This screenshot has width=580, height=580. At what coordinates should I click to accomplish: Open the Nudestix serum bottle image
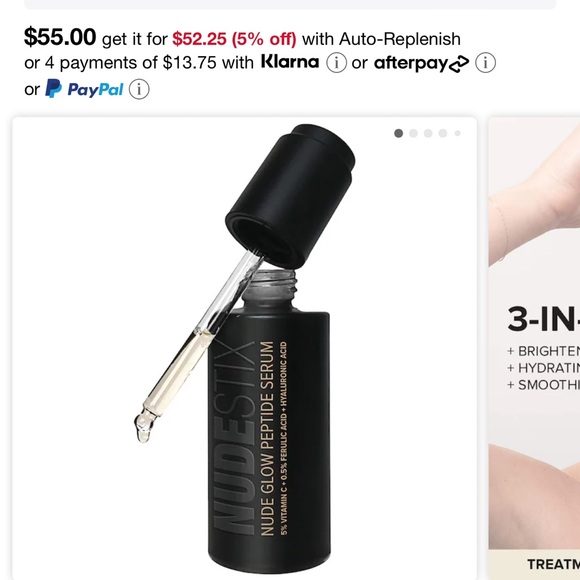click(x=245, y=348)
